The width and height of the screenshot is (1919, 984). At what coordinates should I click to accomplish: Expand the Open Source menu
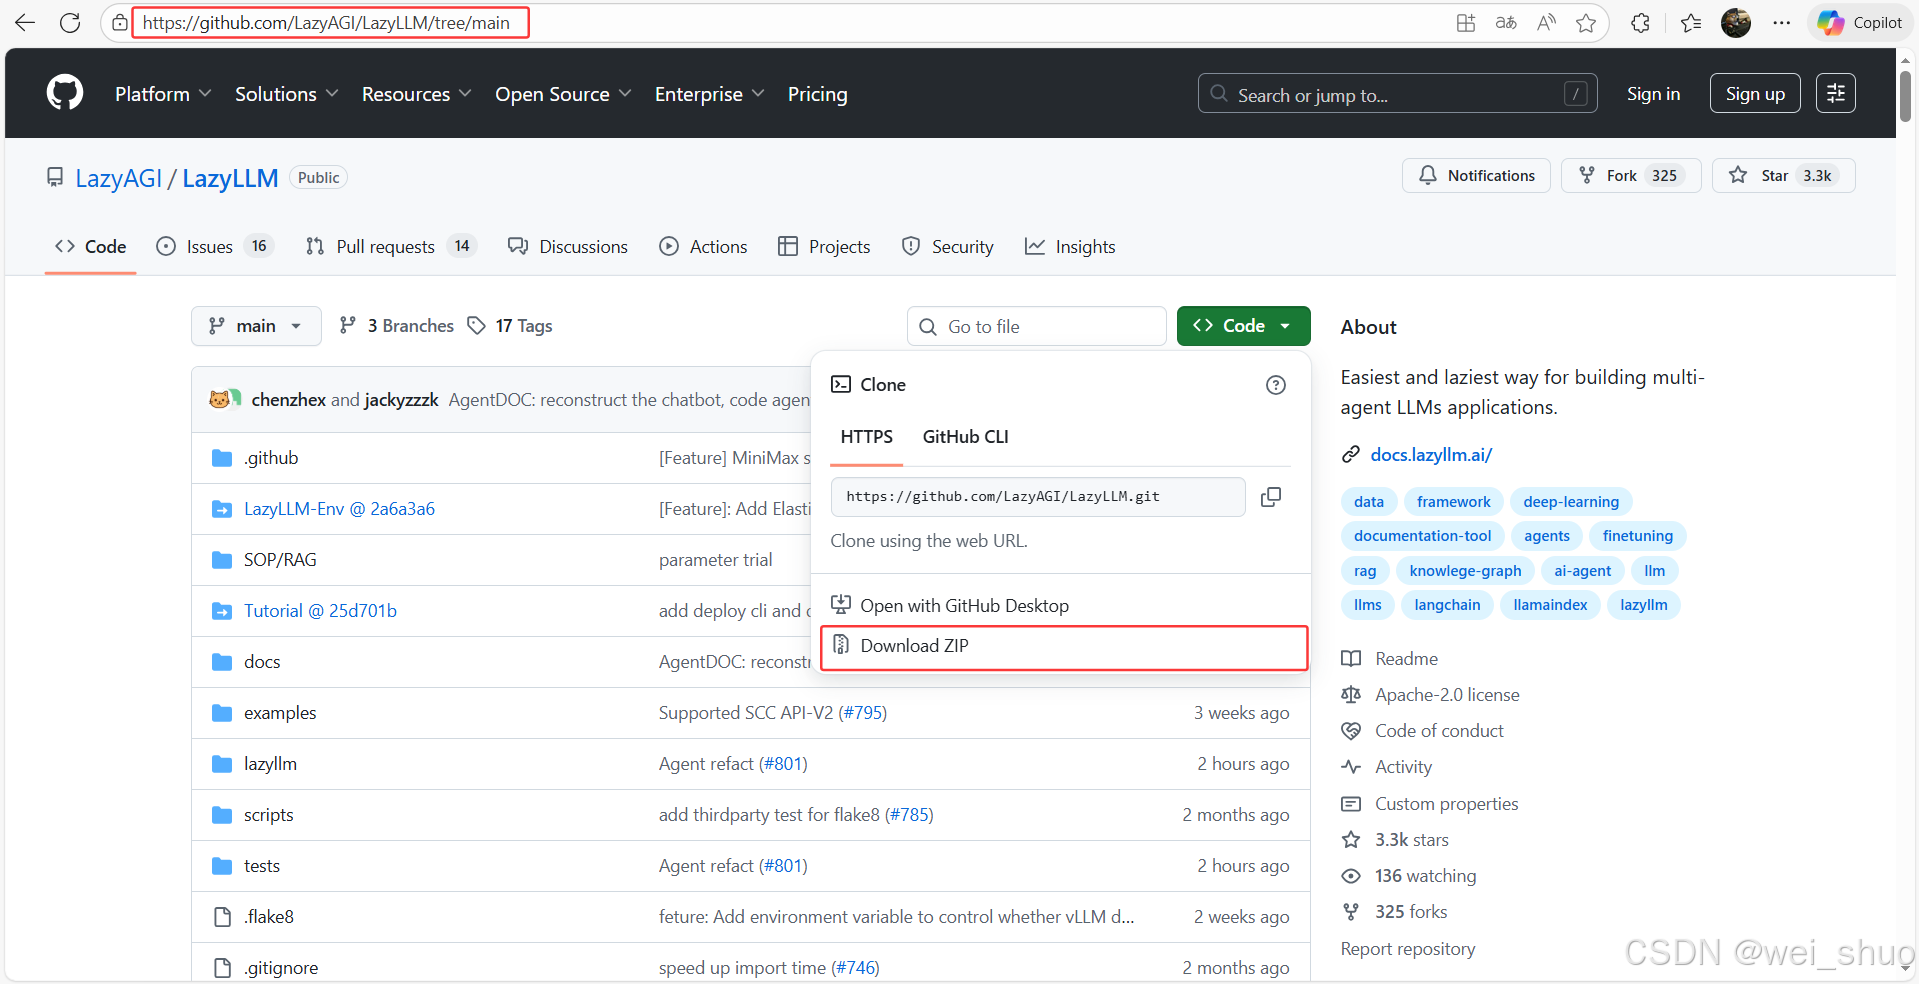point(563,94)
